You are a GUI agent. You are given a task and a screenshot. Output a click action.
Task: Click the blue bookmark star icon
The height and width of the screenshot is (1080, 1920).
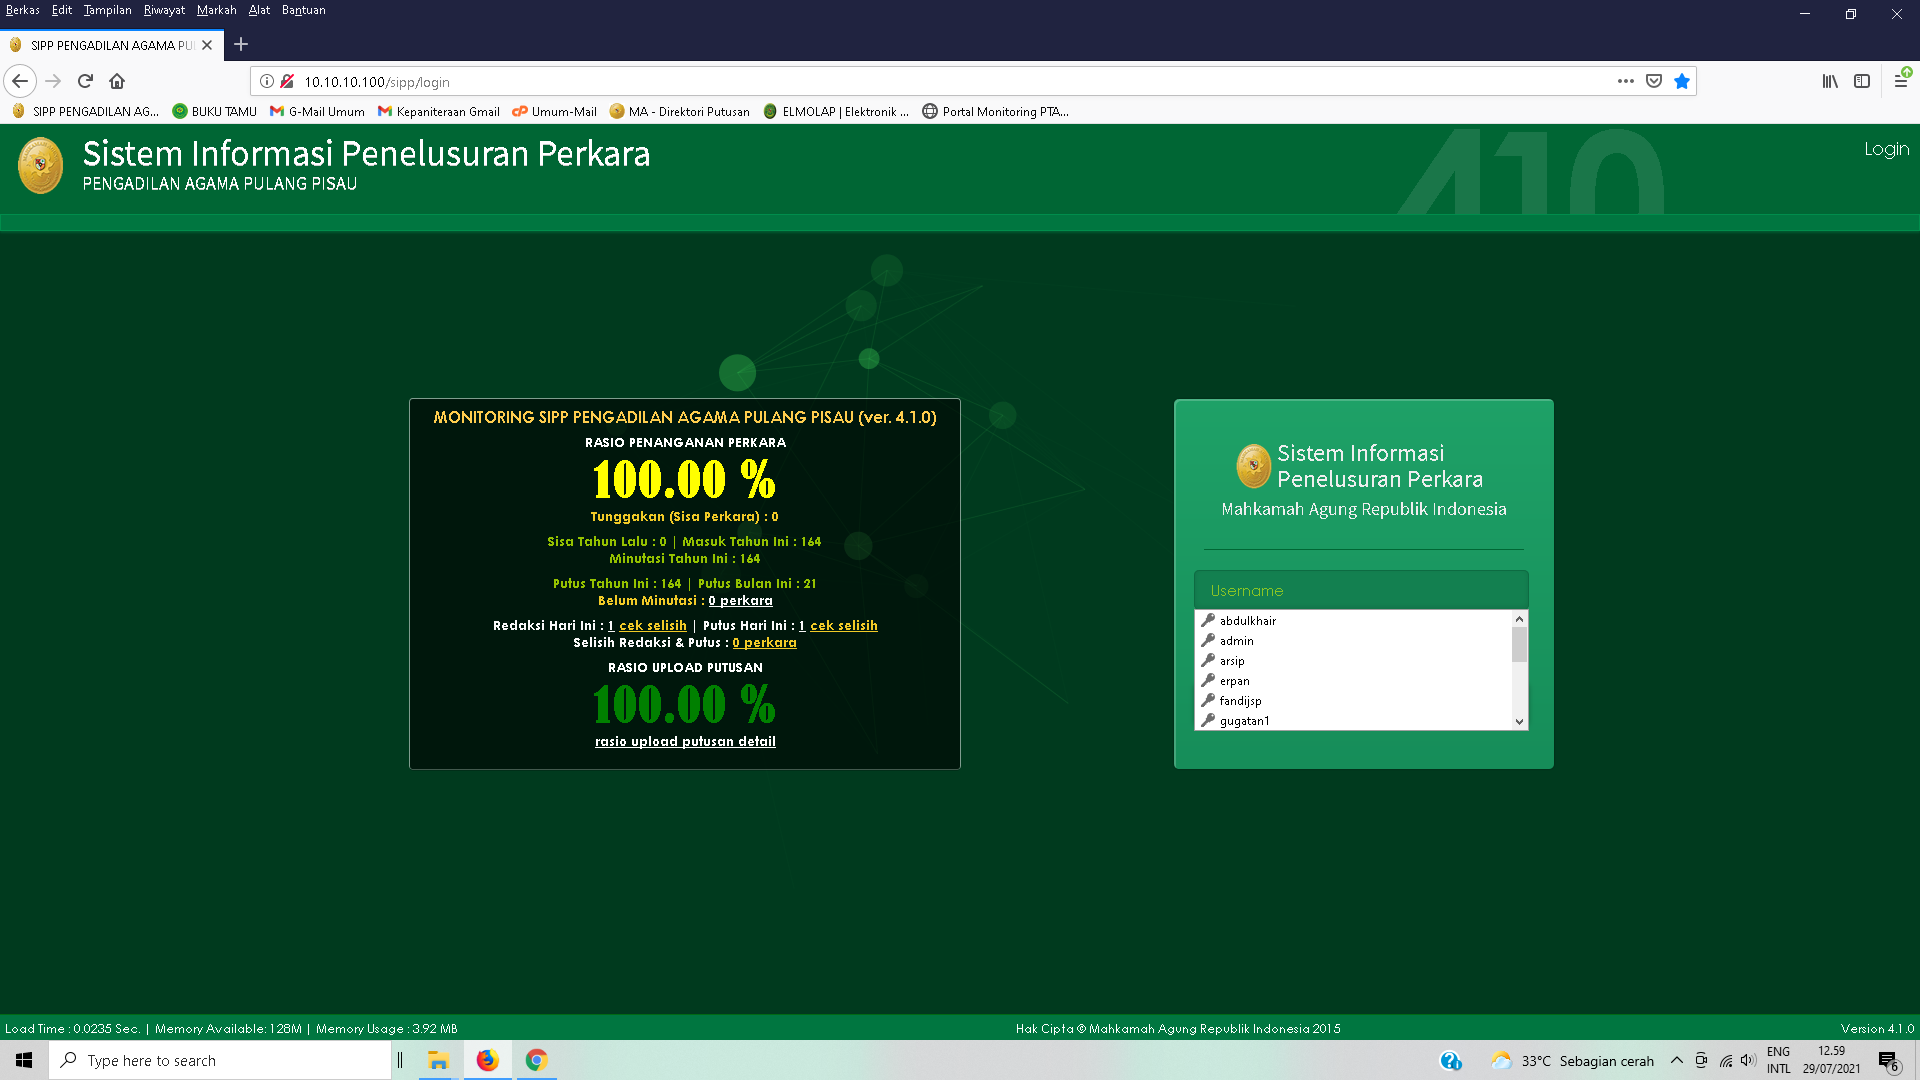pyautogui.click(x=1682, y=81)
